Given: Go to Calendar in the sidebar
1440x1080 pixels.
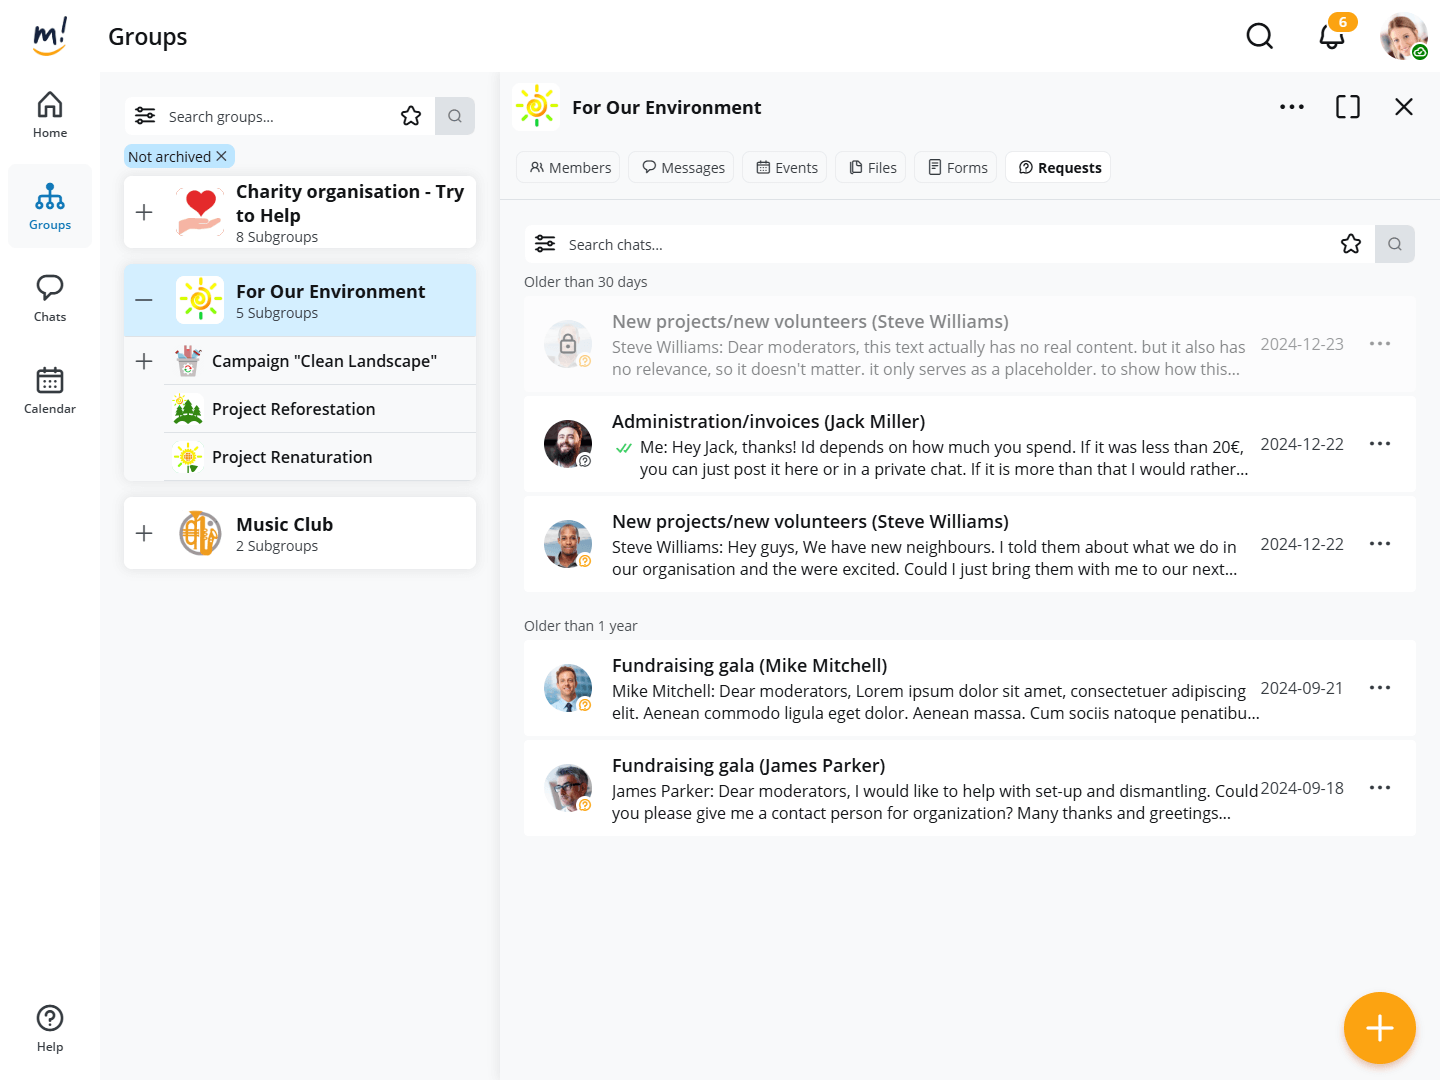Looking at the screenshot, I should point(50,390).
